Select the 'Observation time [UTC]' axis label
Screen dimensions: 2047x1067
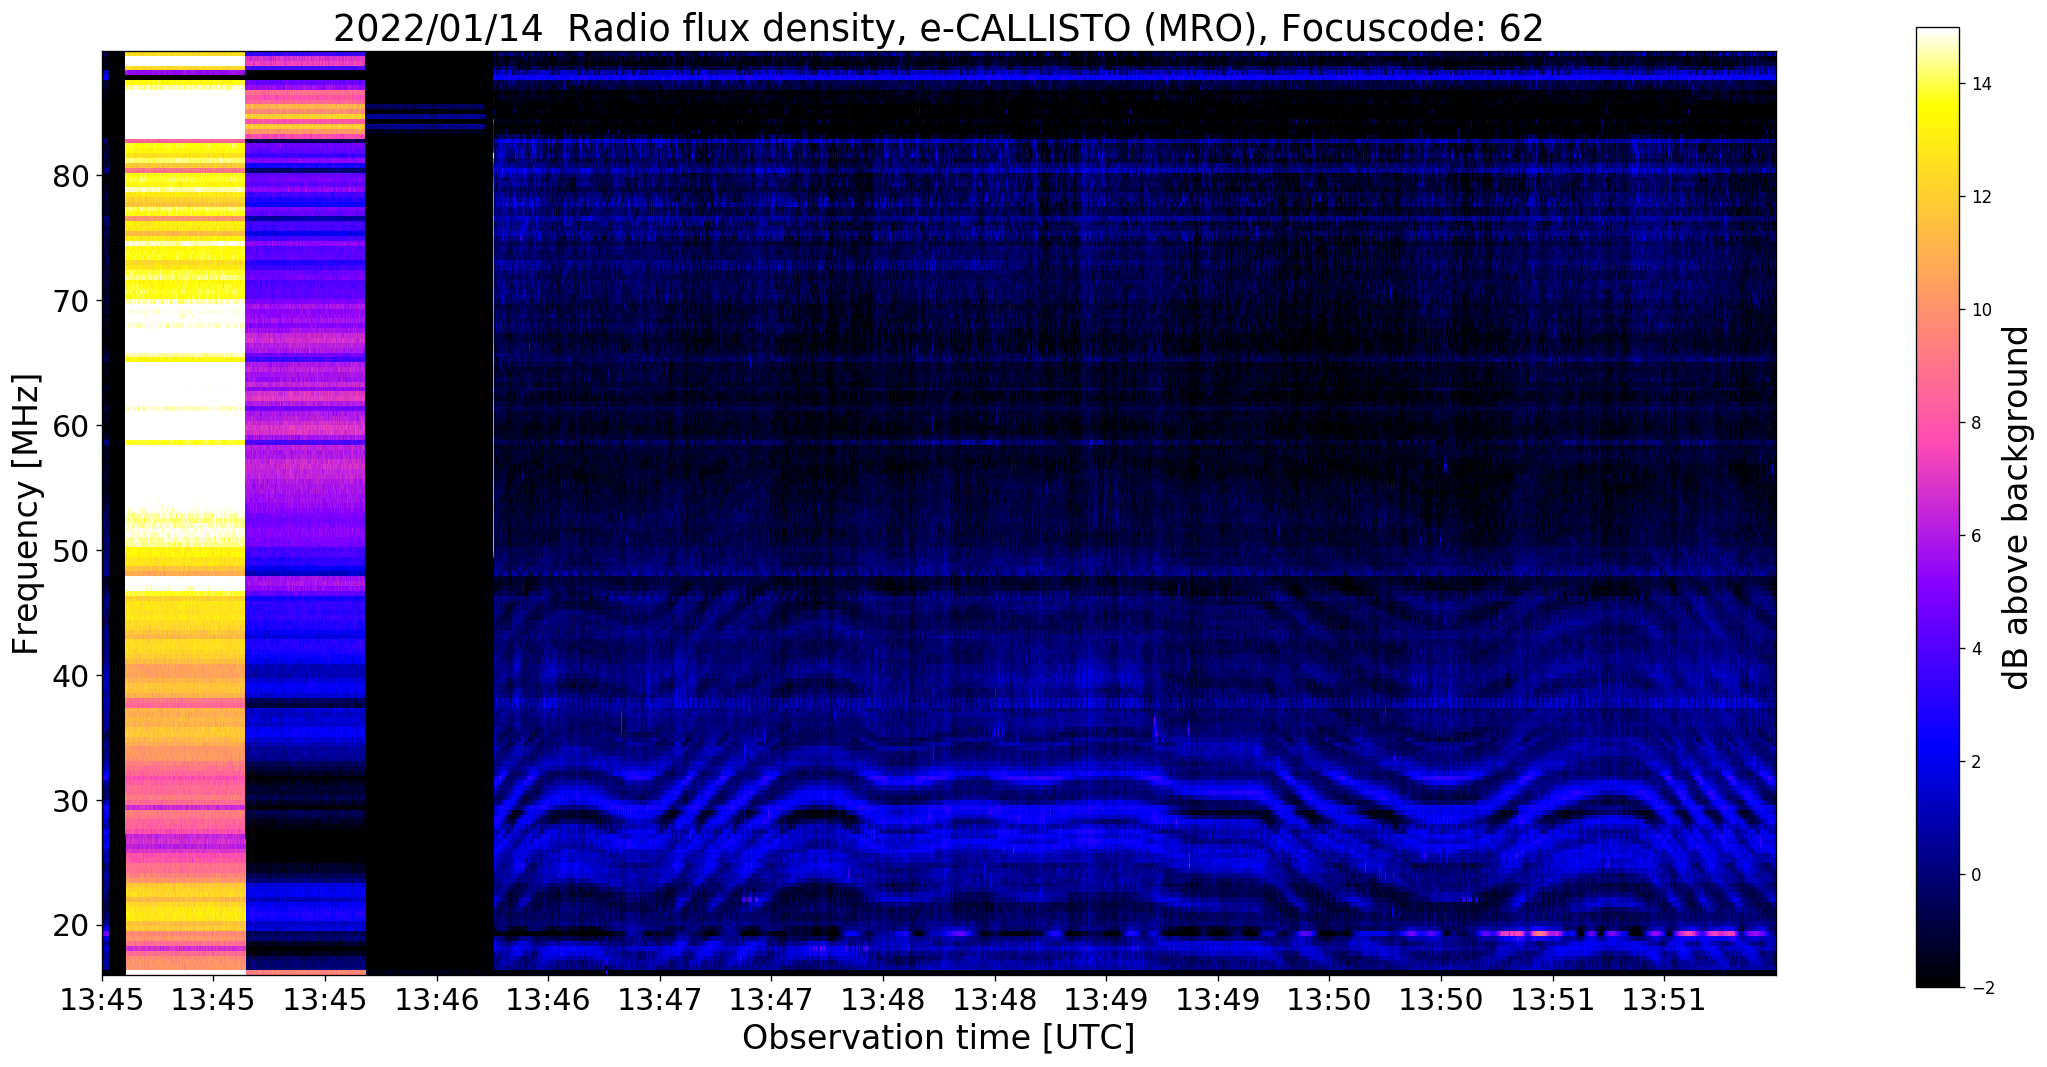tap(938, 1037)
